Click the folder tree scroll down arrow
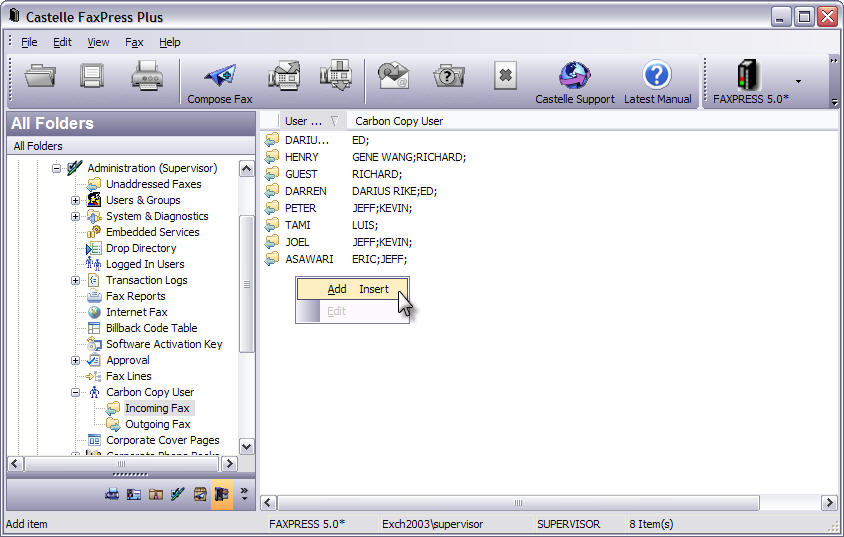The width and height of the screenshot is (844, 537). click(247, 447)
